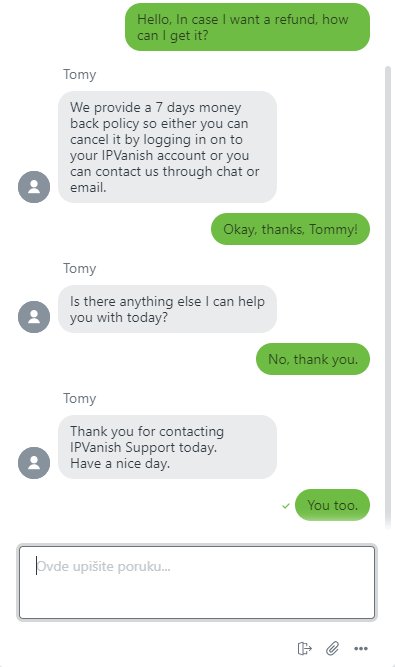Click the Tomy name above the refund policy reply

coord(80,74)
